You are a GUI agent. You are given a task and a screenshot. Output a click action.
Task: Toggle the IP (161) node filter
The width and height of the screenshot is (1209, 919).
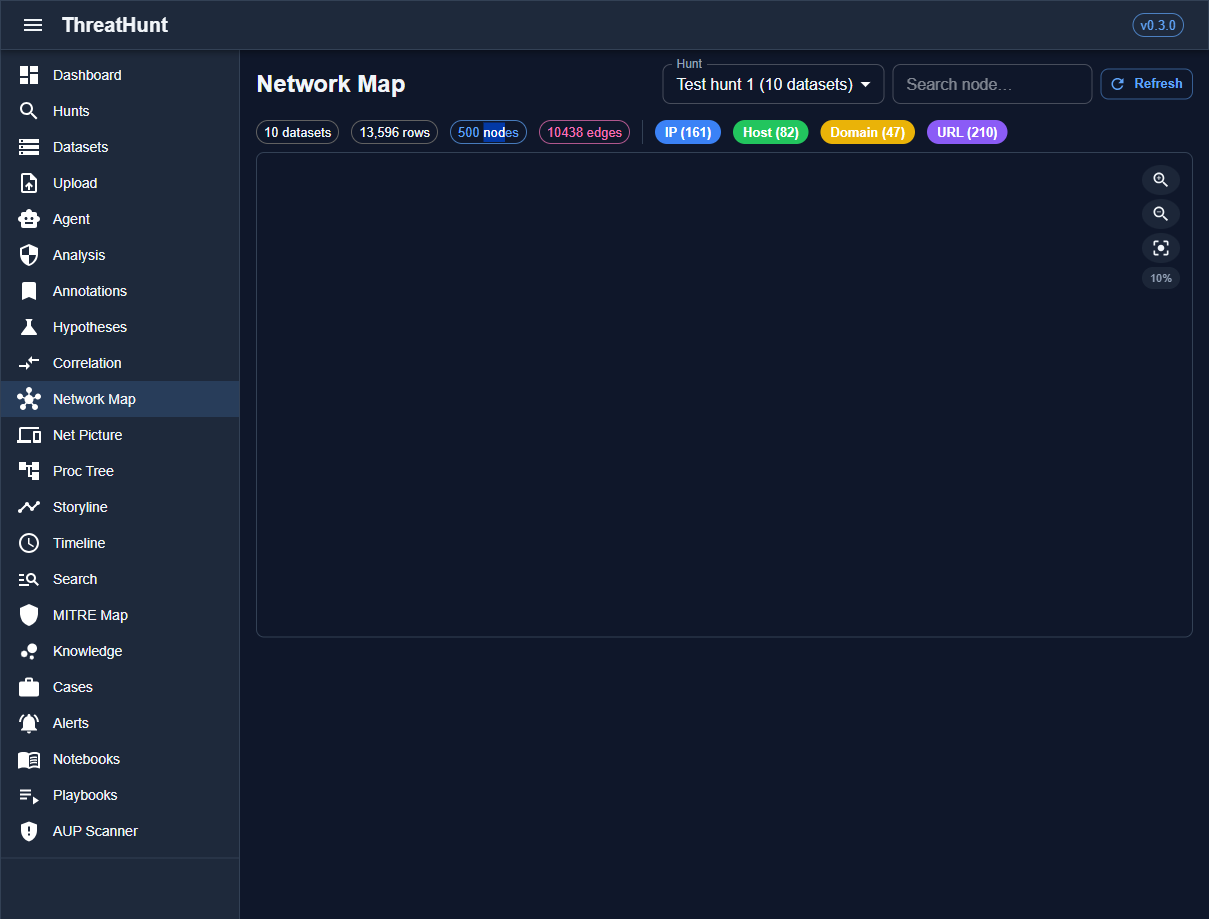coord(687,132)
